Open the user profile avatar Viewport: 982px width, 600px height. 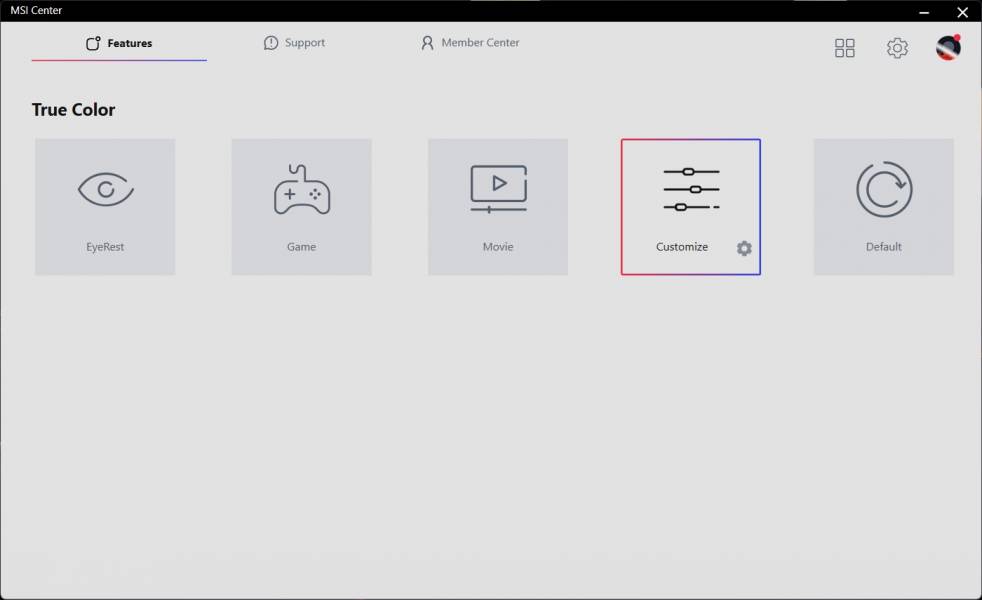click(x=948, y=48)
